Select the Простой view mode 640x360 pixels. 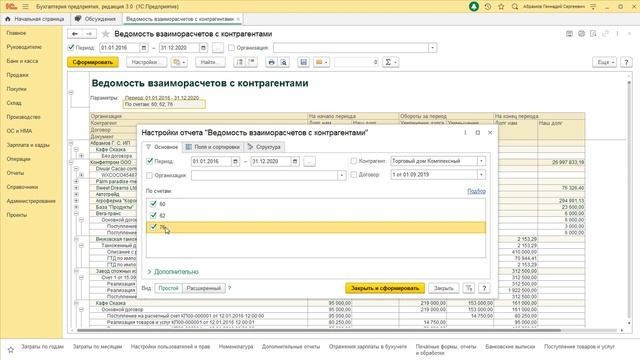pos(168,288)
